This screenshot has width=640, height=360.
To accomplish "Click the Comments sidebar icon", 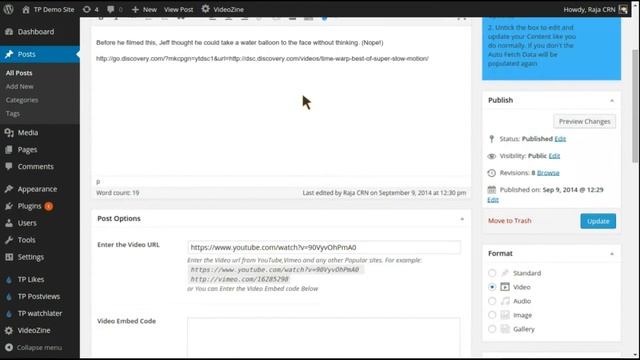I will [x=9, y=166].
